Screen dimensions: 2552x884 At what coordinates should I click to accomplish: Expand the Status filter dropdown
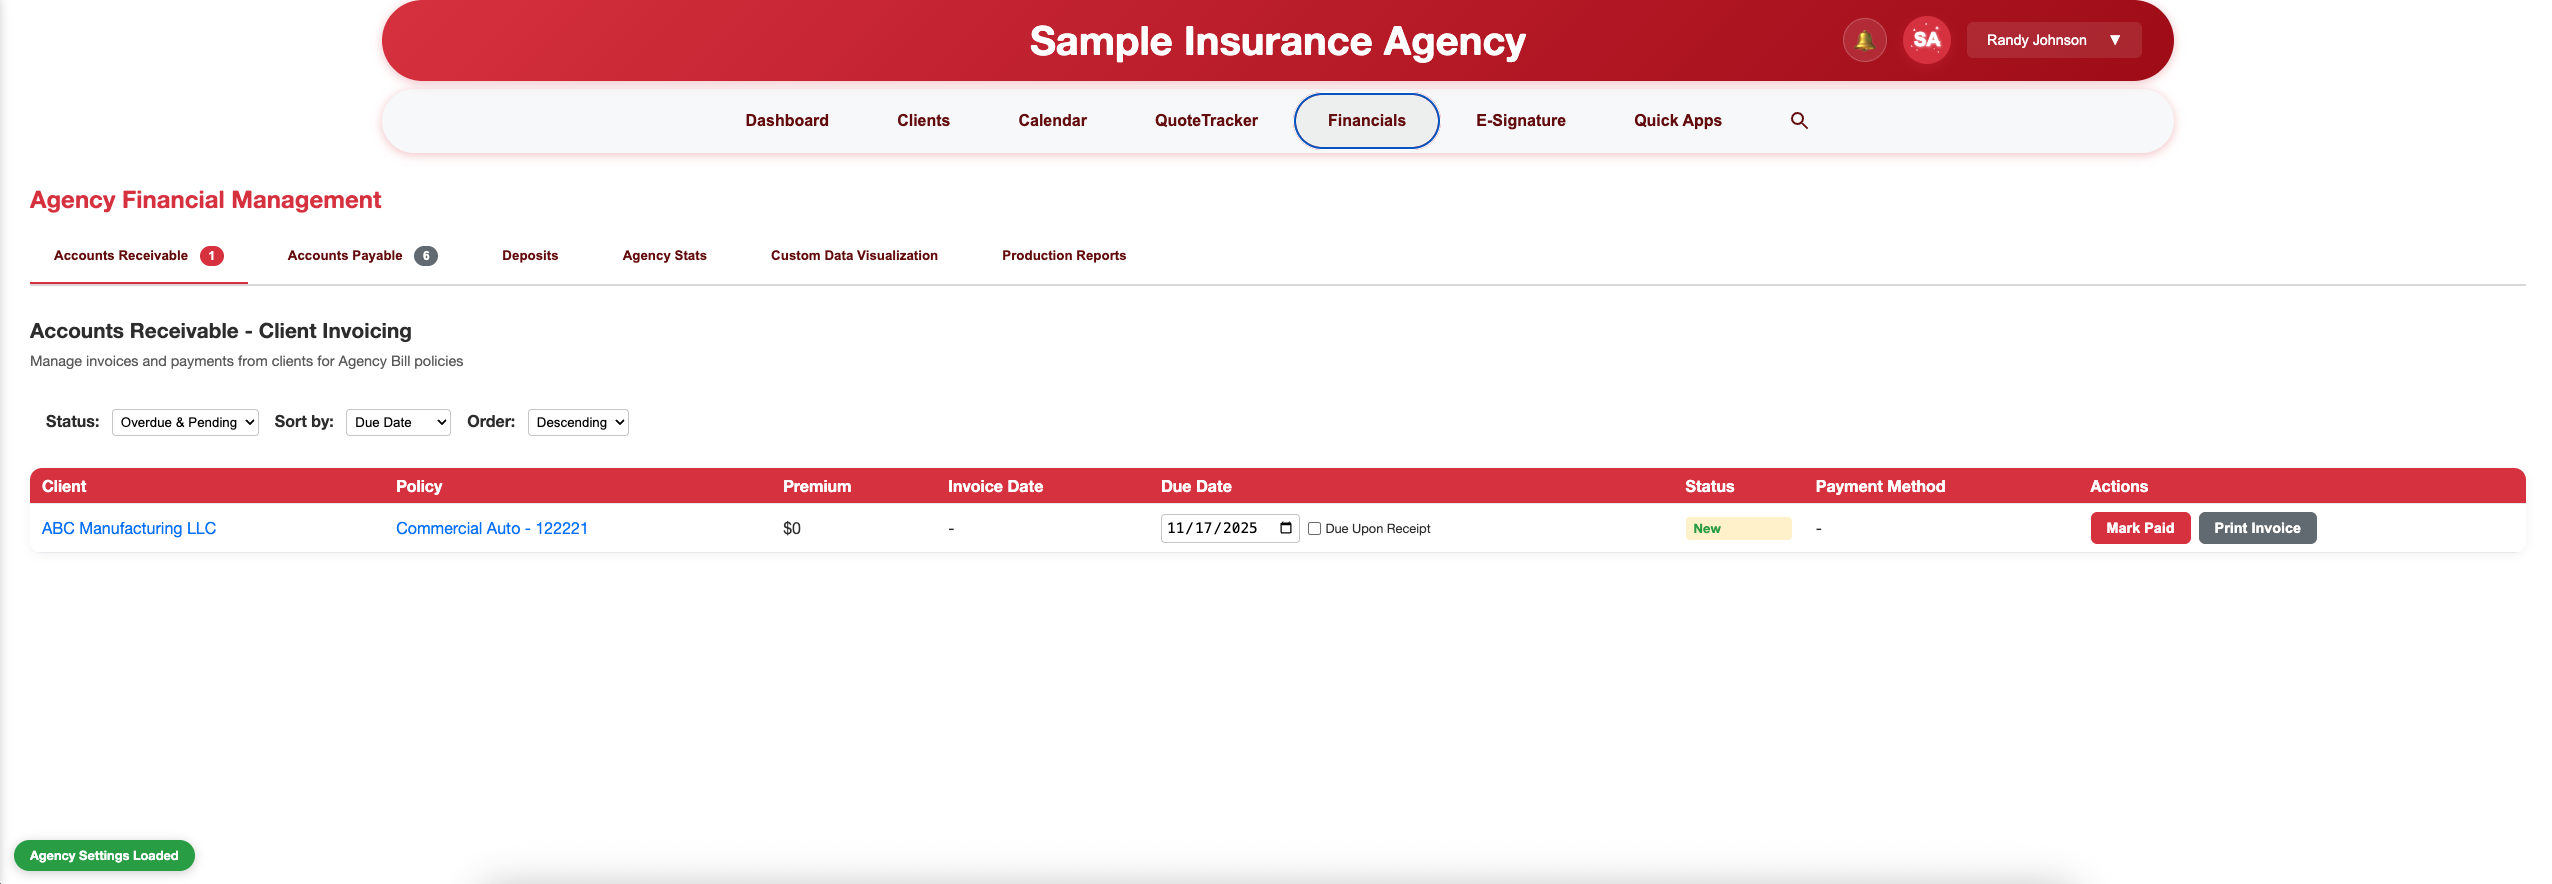point(185,423)
